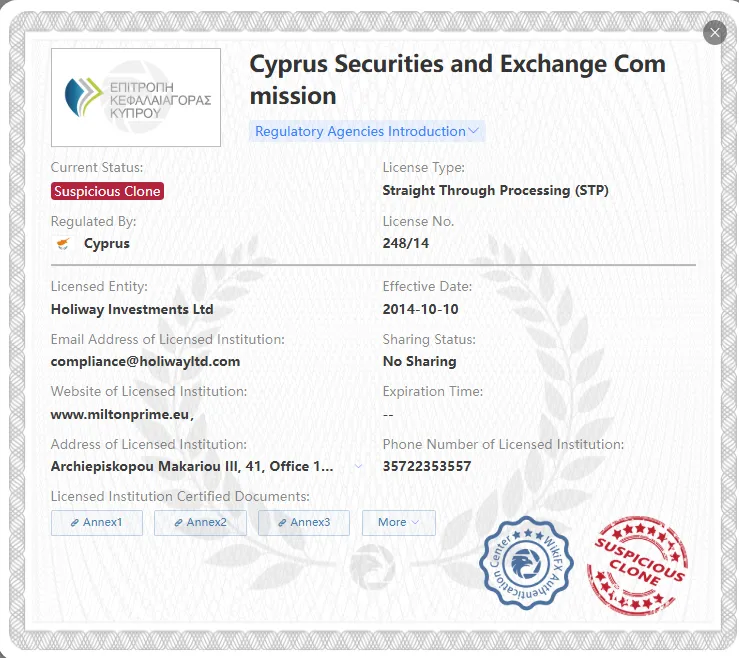Click the Cyprus Securities and Exchange Commission title
Viewport: 739px width, 658px height.
457,80
